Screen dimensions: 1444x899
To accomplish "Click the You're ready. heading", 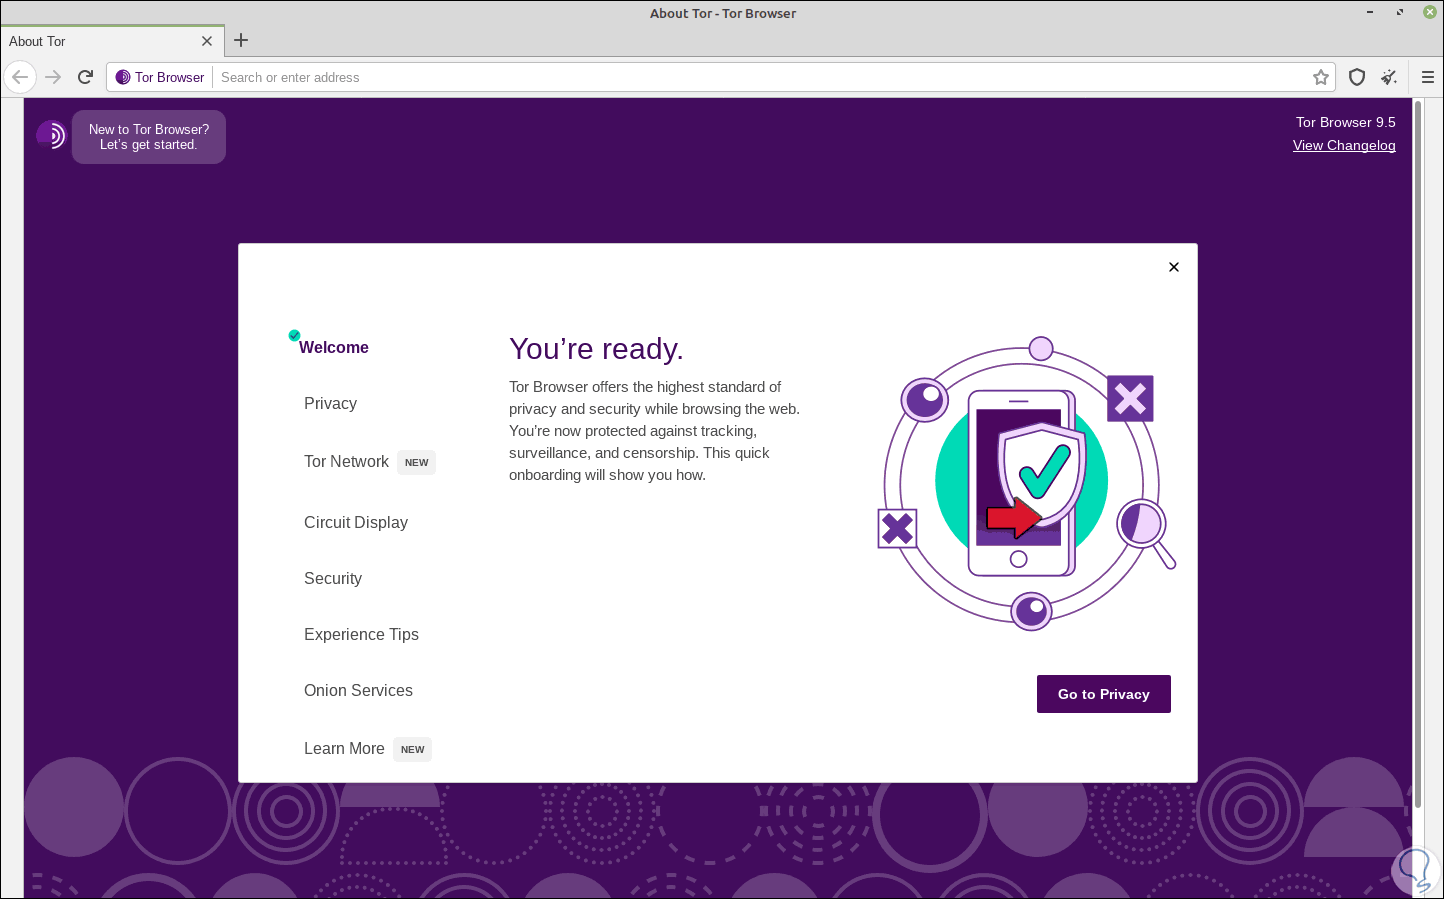I will (596, 349).
